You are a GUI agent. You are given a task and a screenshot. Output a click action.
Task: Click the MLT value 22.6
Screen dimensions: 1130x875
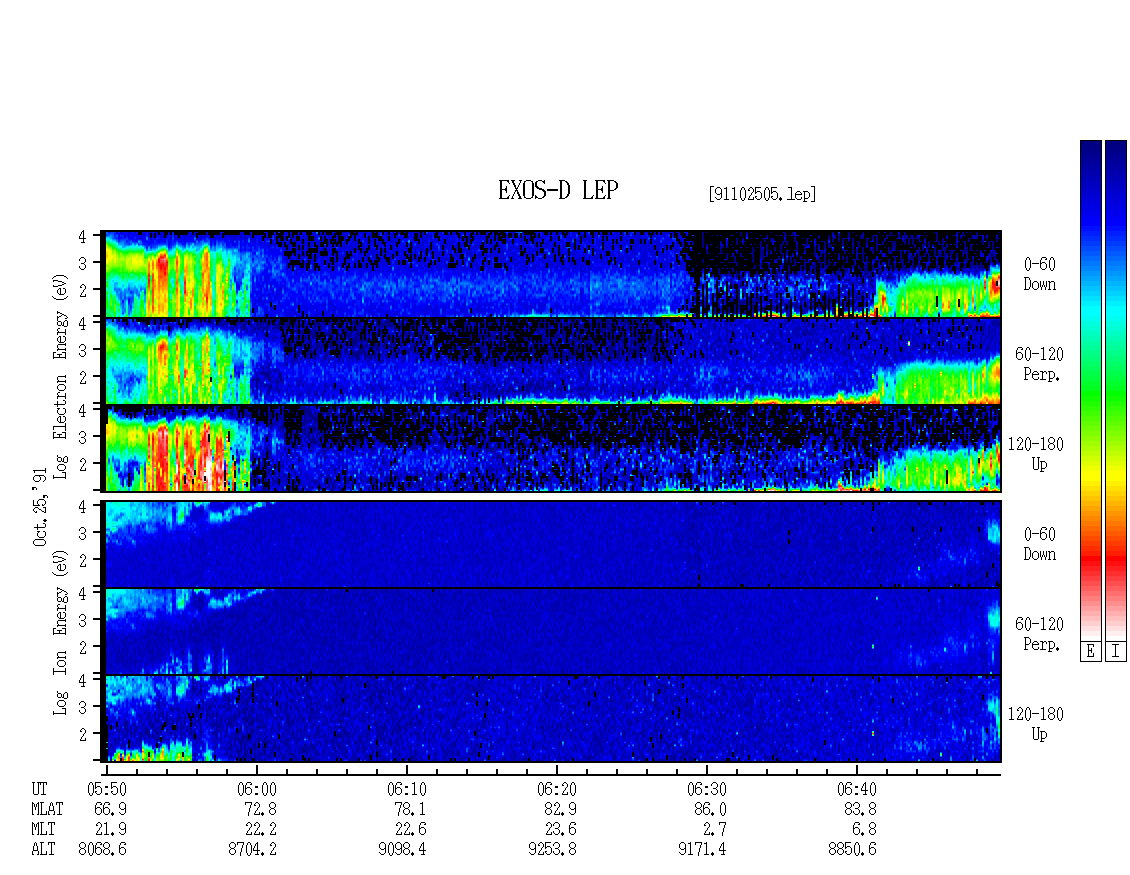[410, 829]
